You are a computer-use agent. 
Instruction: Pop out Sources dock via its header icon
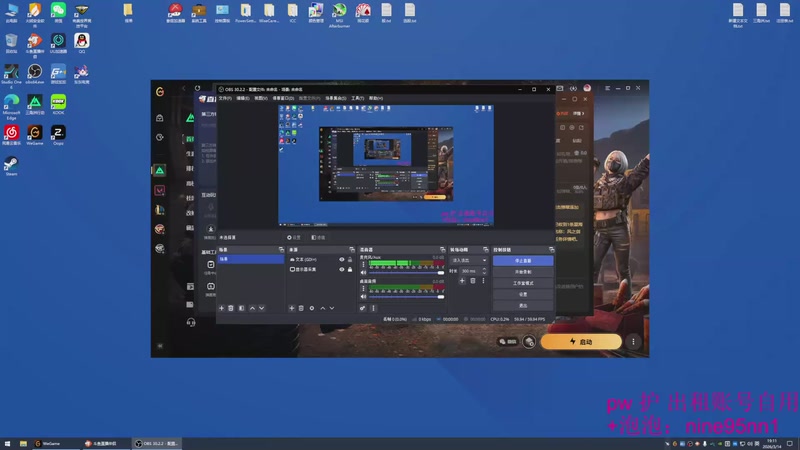click(x=352, y=249)
